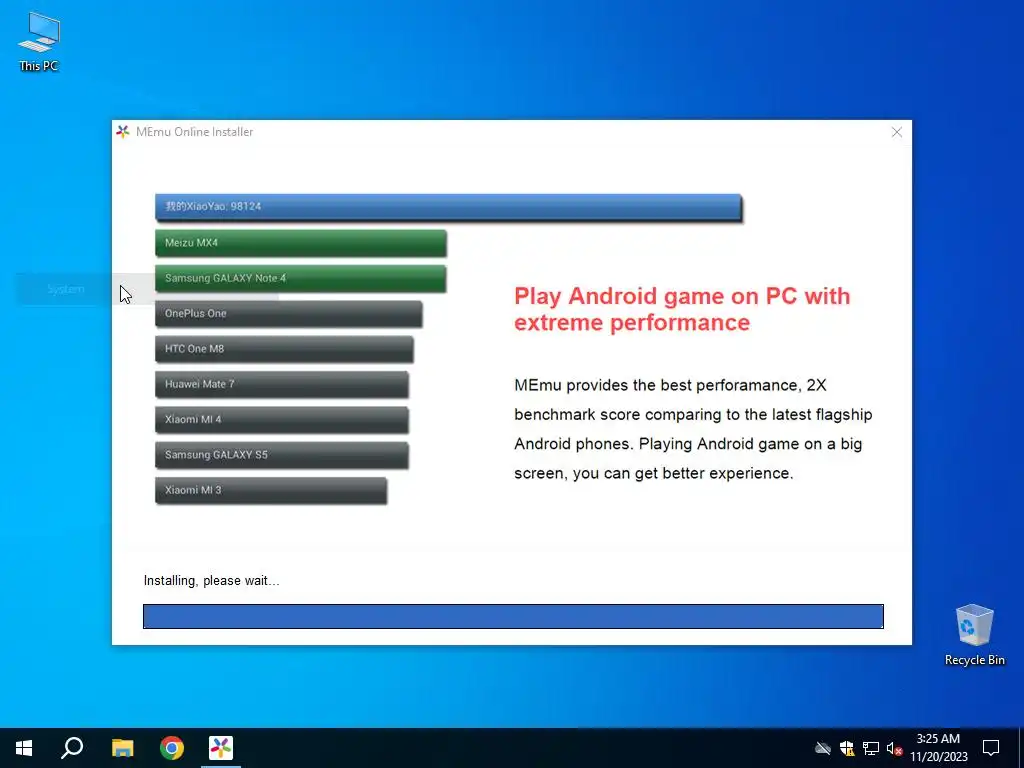1024x768 pixels.
Task: Click the blue XiaoYao 98124 bar
Action: (x=449, y=208)
